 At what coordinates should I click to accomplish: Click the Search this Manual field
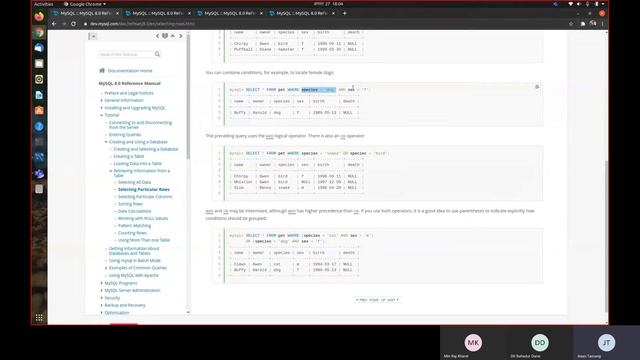(126, 54)
